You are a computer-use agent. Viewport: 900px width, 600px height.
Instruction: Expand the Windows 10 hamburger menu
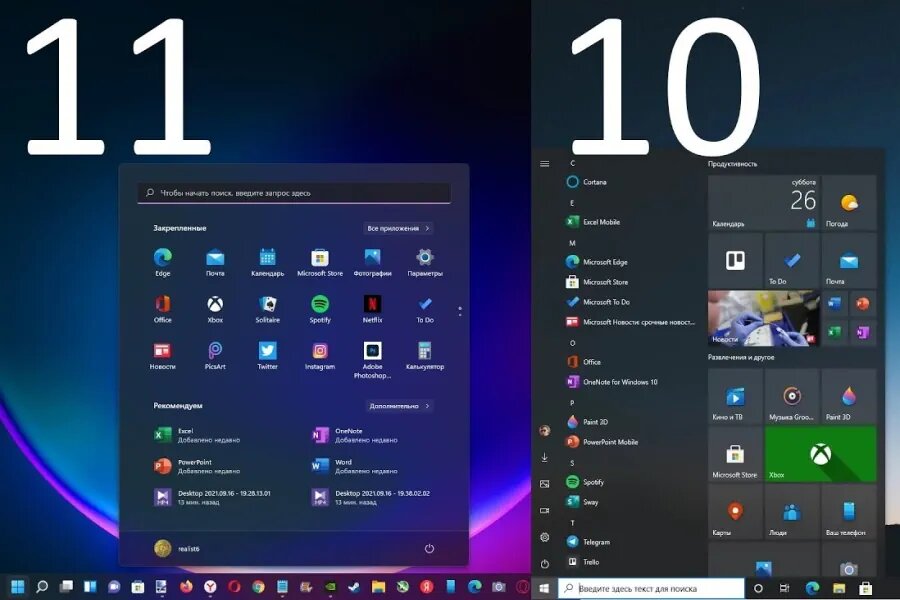[x=545, y=164]
